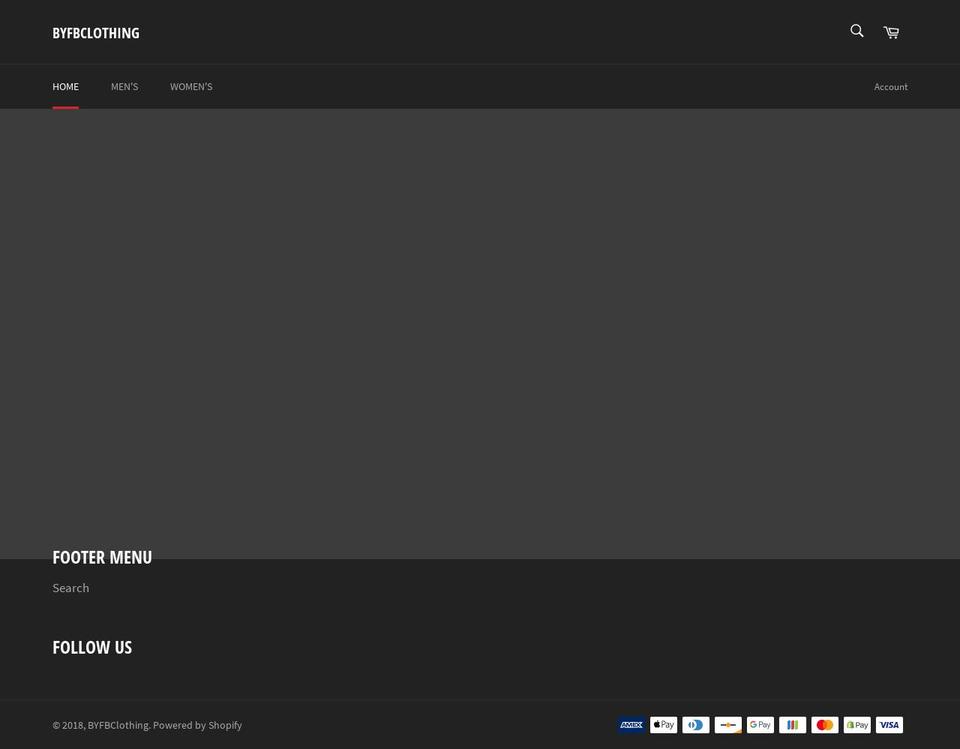Click the JCB payment icon

792,725
